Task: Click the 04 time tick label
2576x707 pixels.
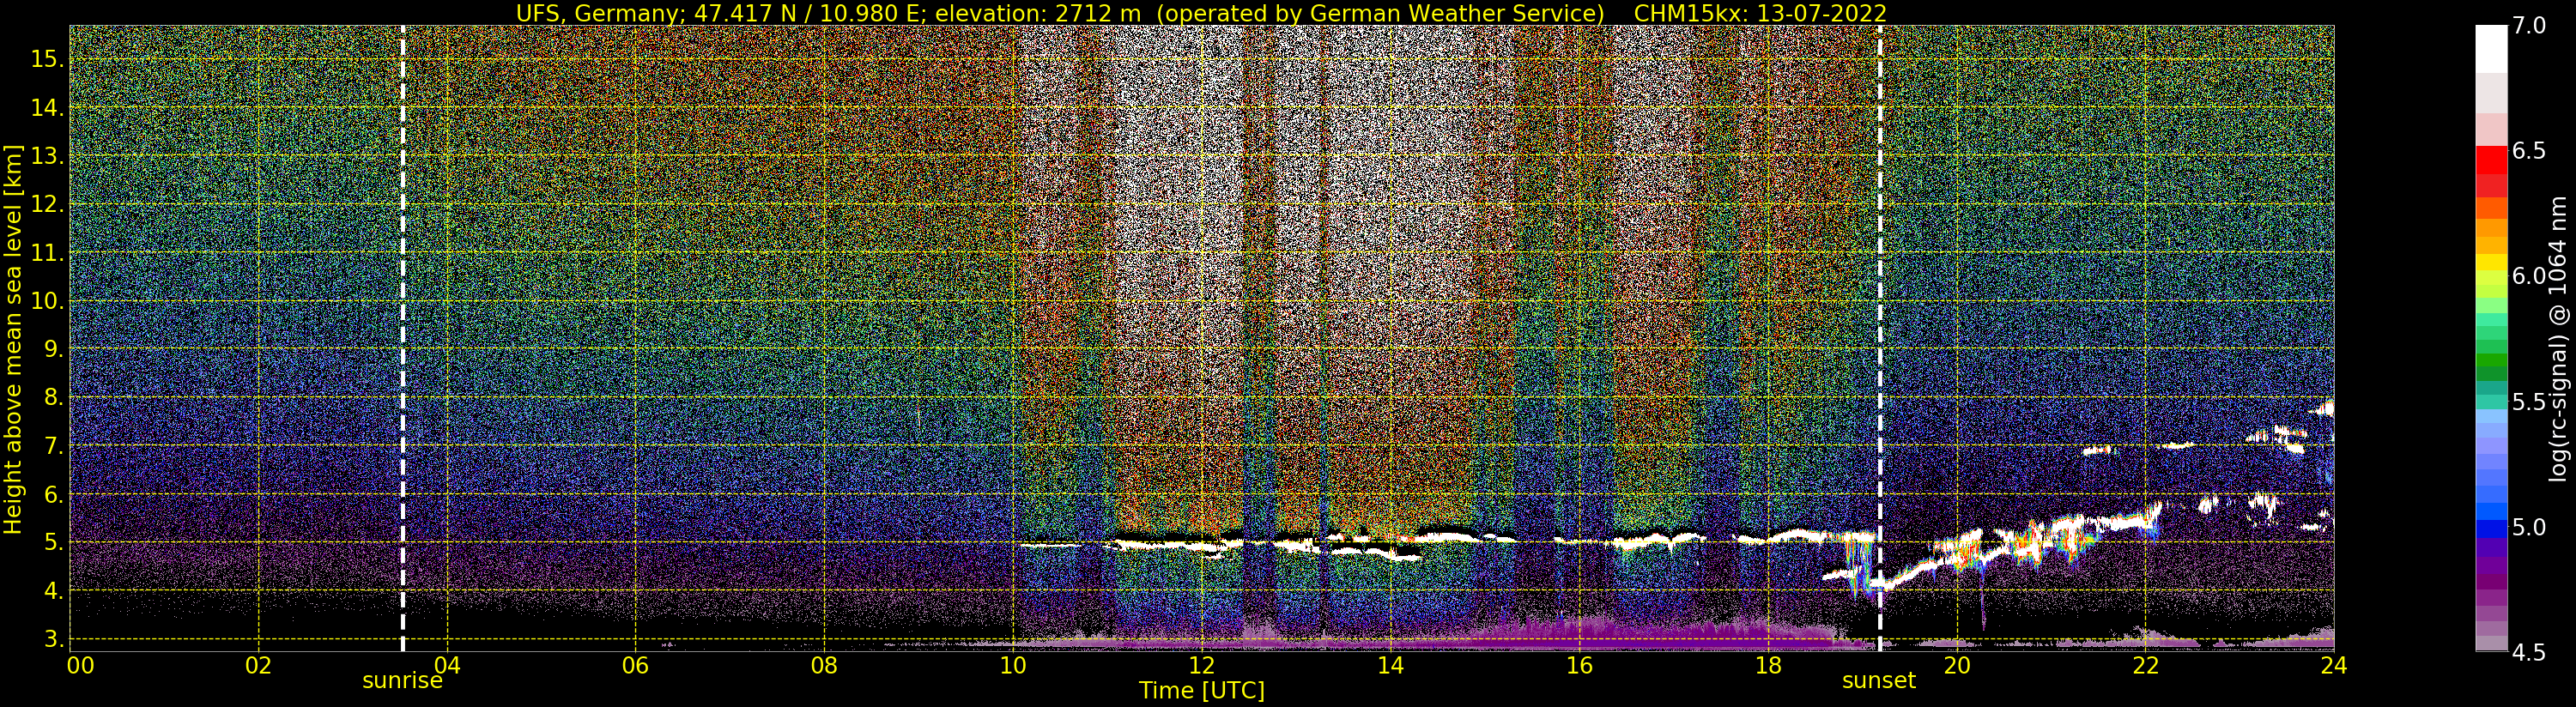Action: click(447, 665)
